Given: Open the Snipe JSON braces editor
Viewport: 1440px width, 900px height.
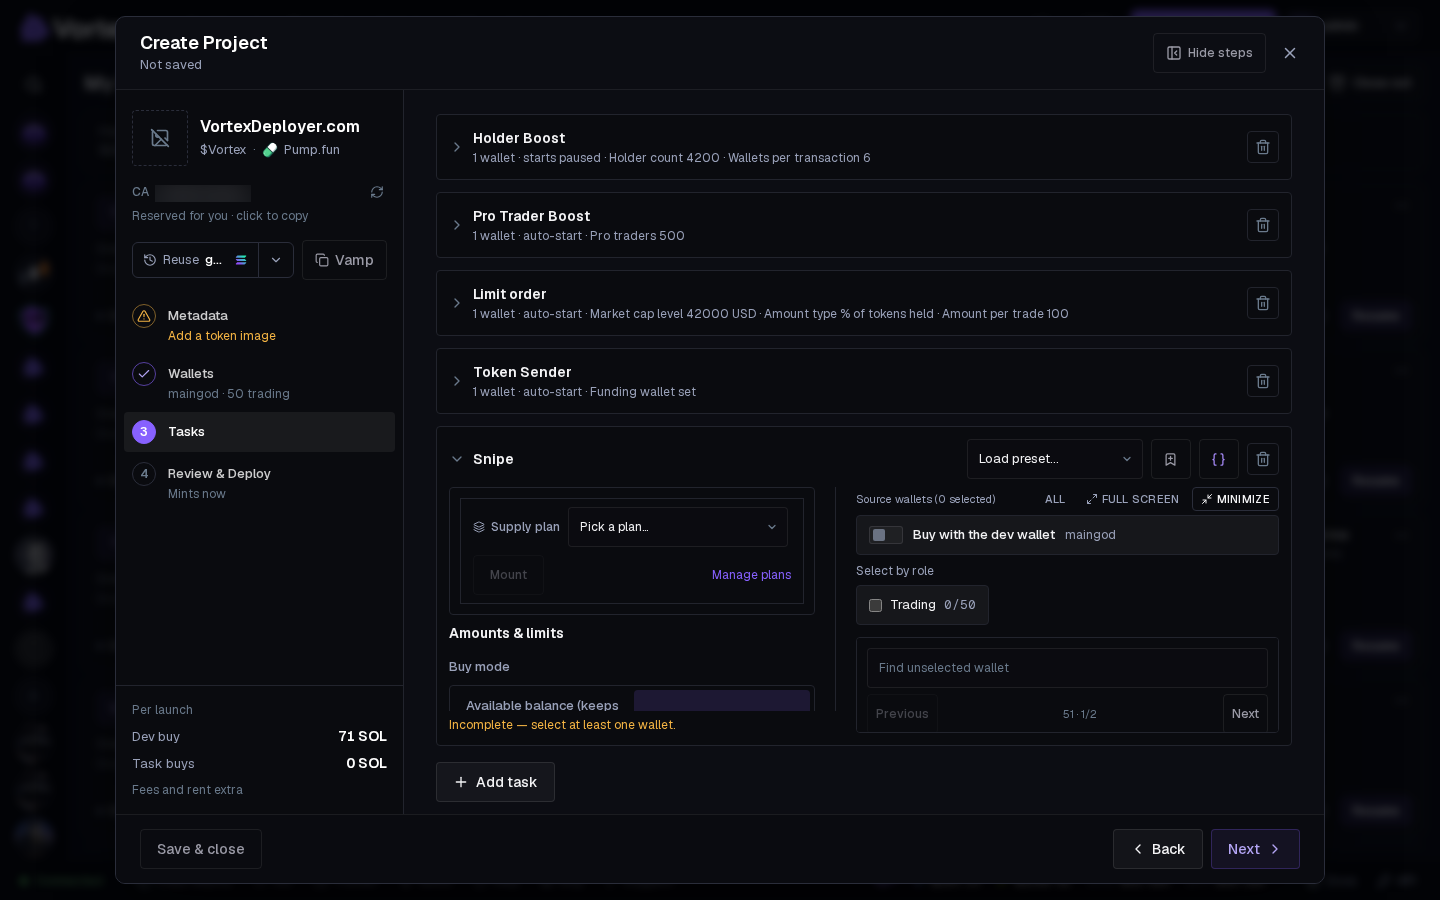Looking at the screenshot, I should [1219, 459].
